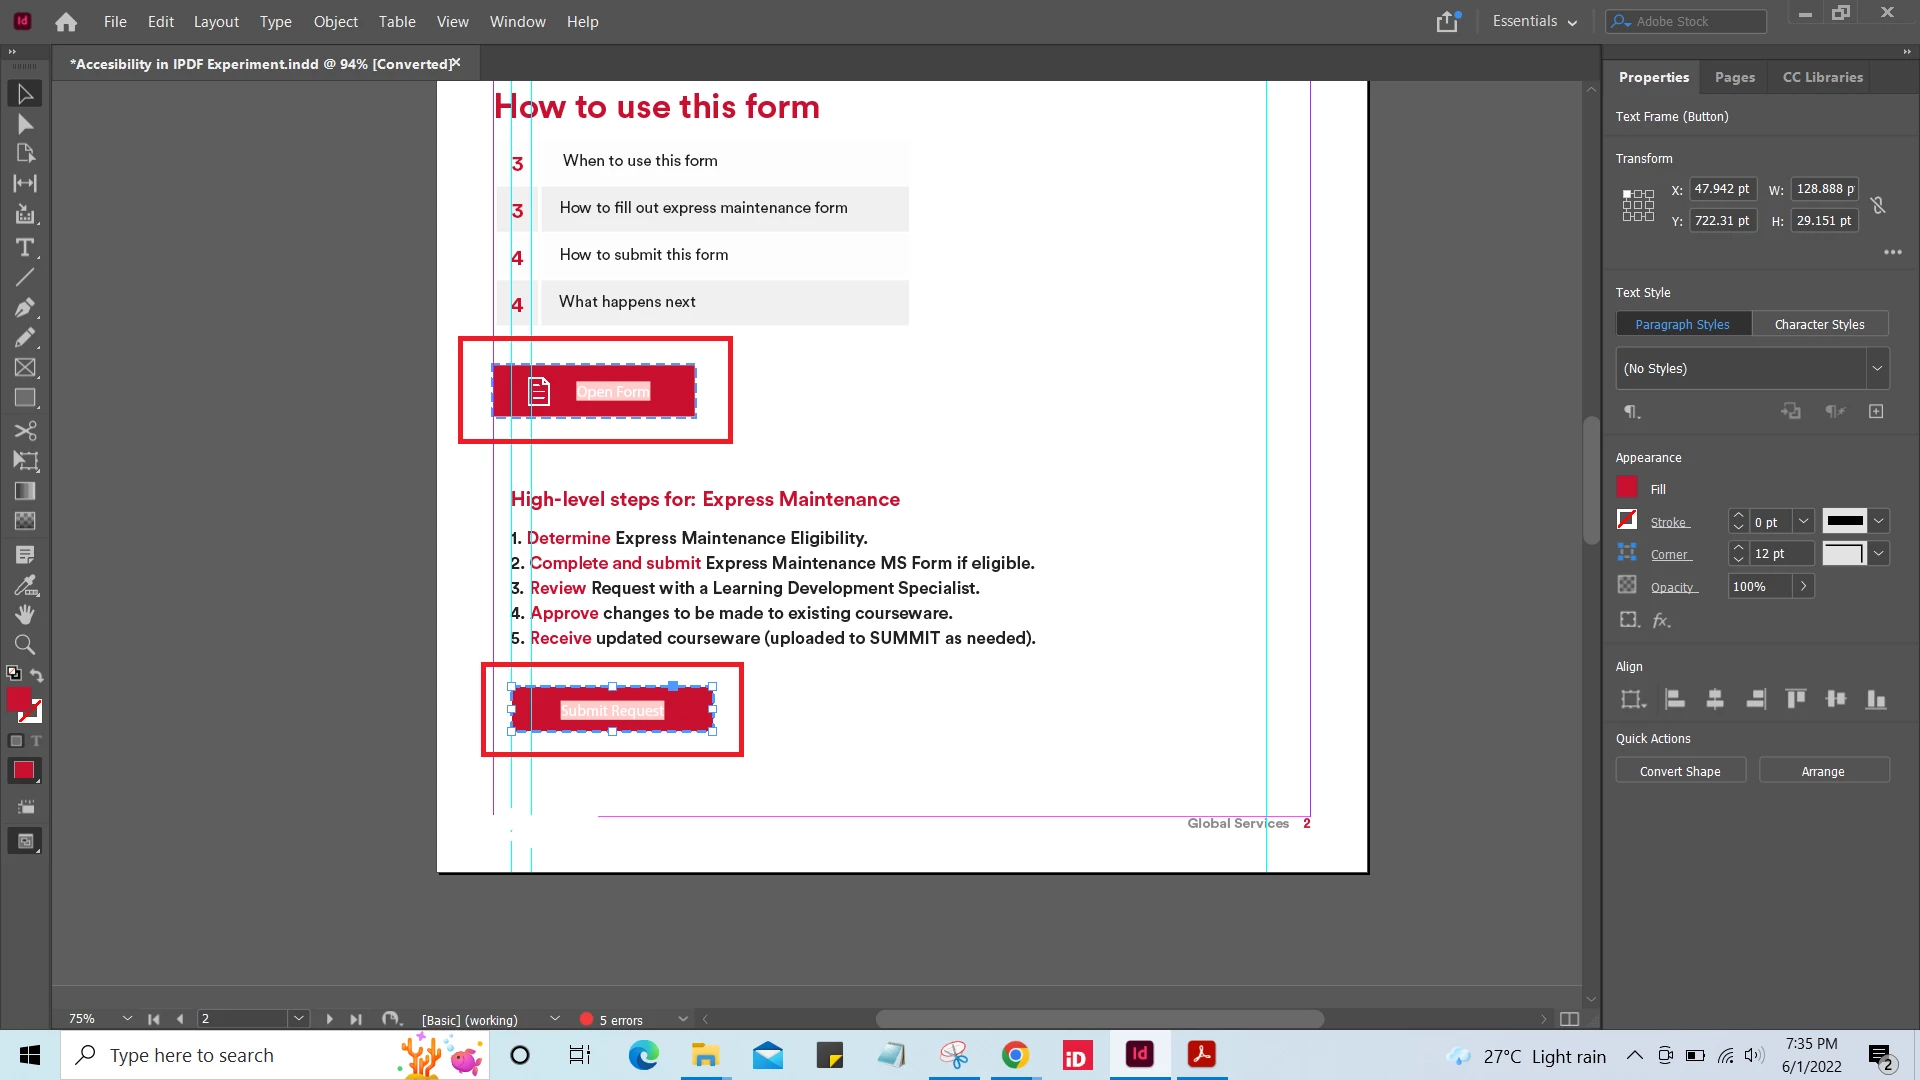Image resolution: width=1920 pixels, height=1080 pixels.
Task: Click the Convert Shape button
Action: pos(1680,771)
